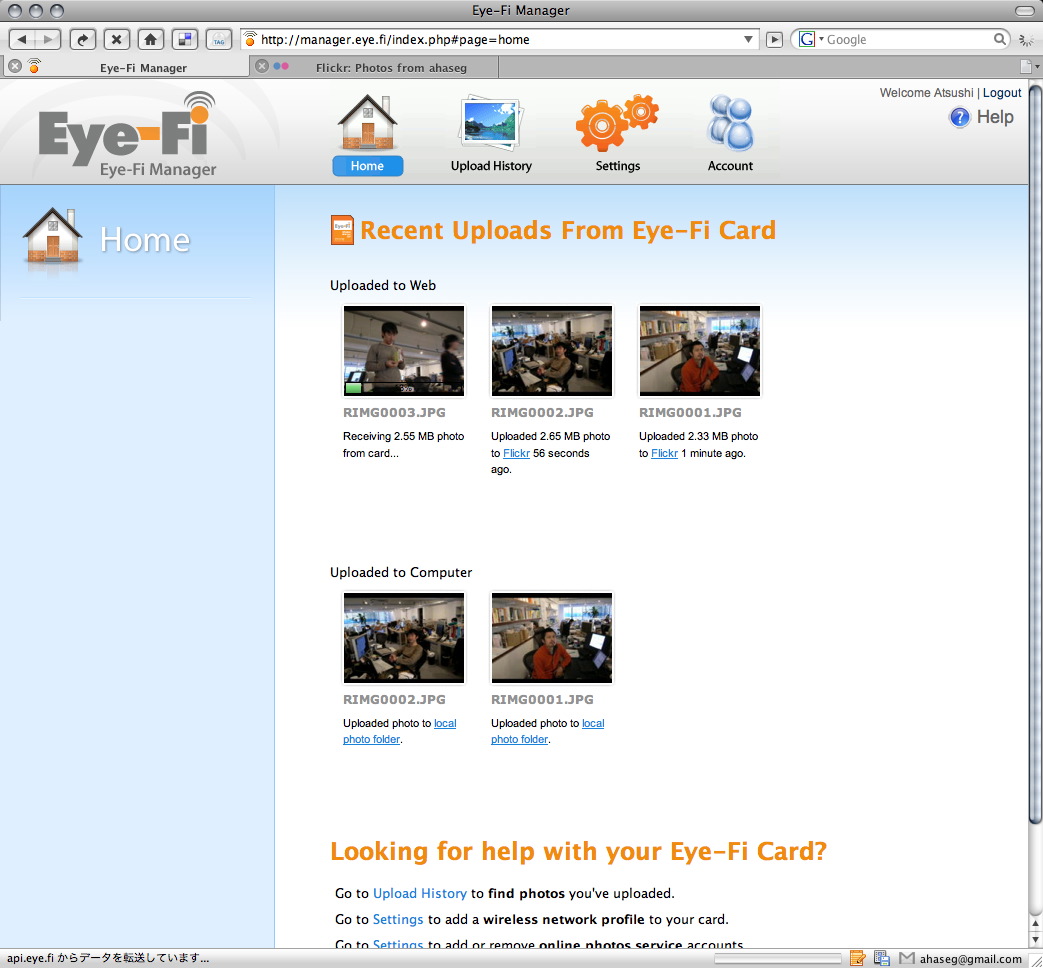Click the Logout link
The width and height of the screenshot is (1043, 968).
pyautogui.click(x=1002, y=92)
